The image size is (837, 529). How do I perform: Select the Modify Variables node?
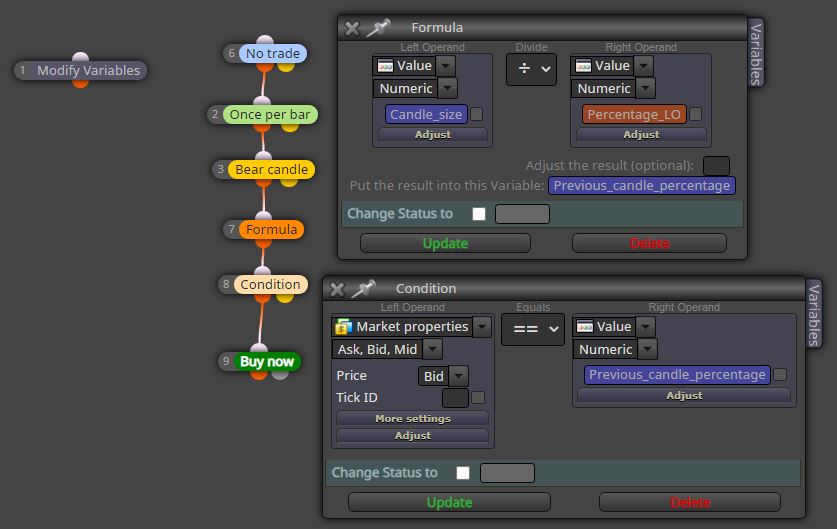(81, 70)
